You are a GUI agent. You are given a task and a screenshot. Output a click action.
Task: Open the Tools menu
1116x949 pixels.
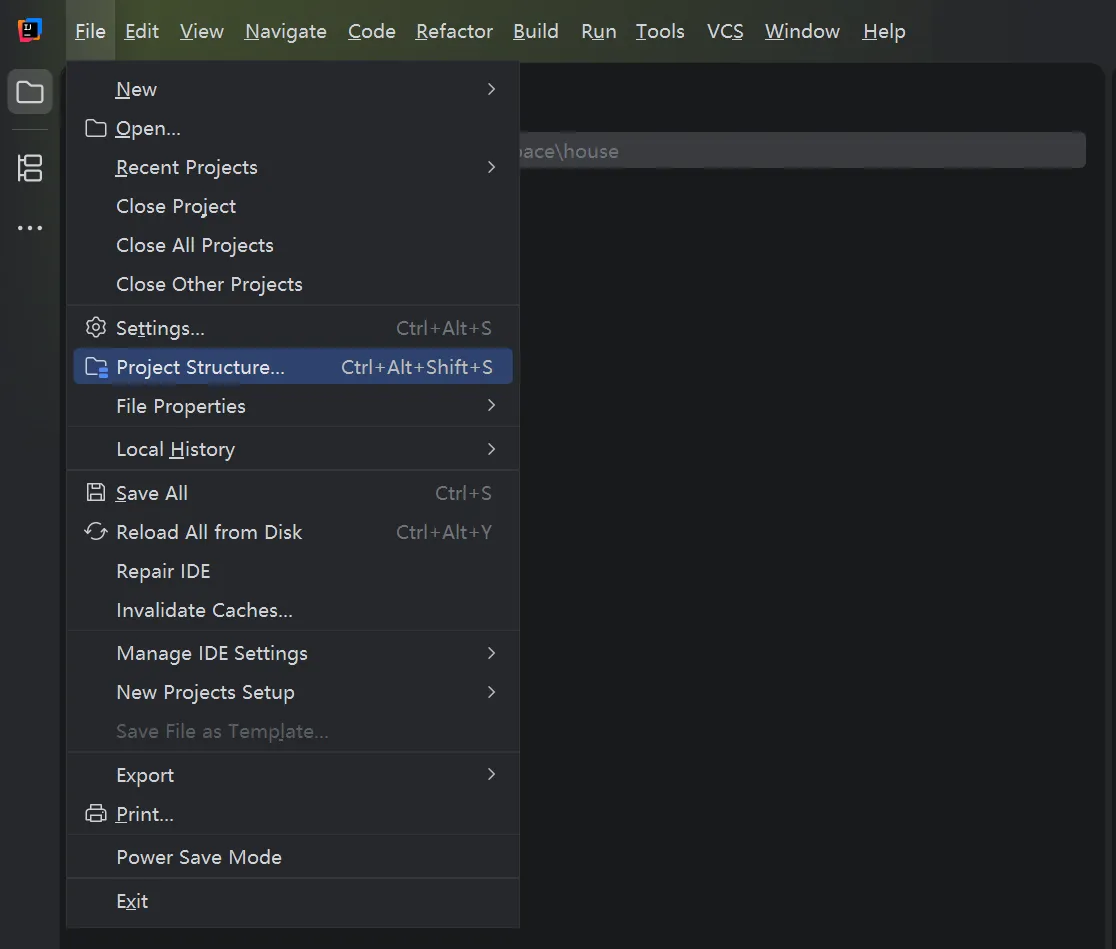tap(660, 31)
